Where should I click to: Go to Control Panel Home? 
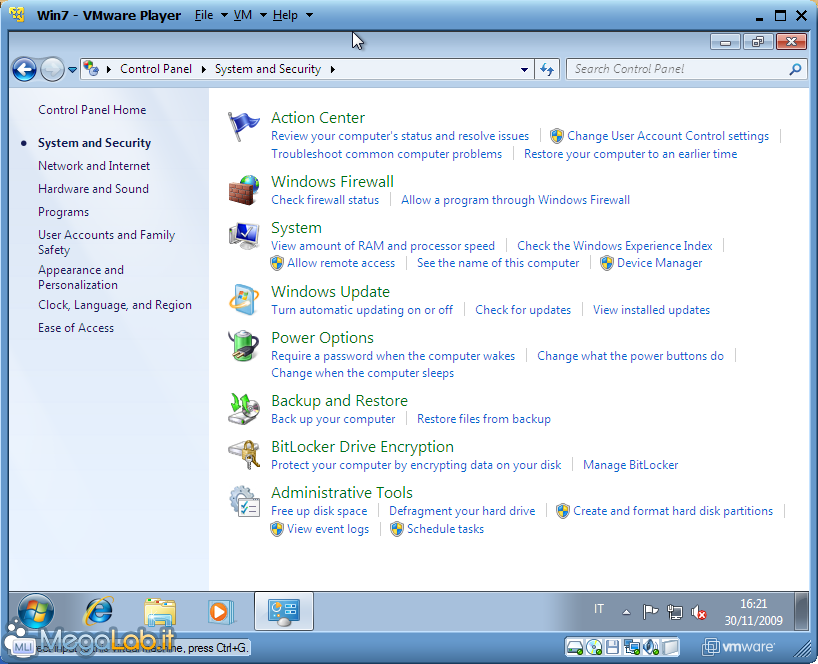pos(92,110)
